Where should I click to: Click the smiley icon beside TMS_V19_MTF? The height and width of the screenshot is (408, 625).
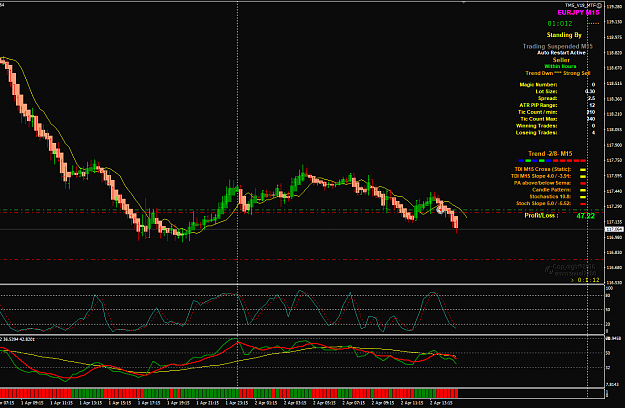tap(599, 6)
